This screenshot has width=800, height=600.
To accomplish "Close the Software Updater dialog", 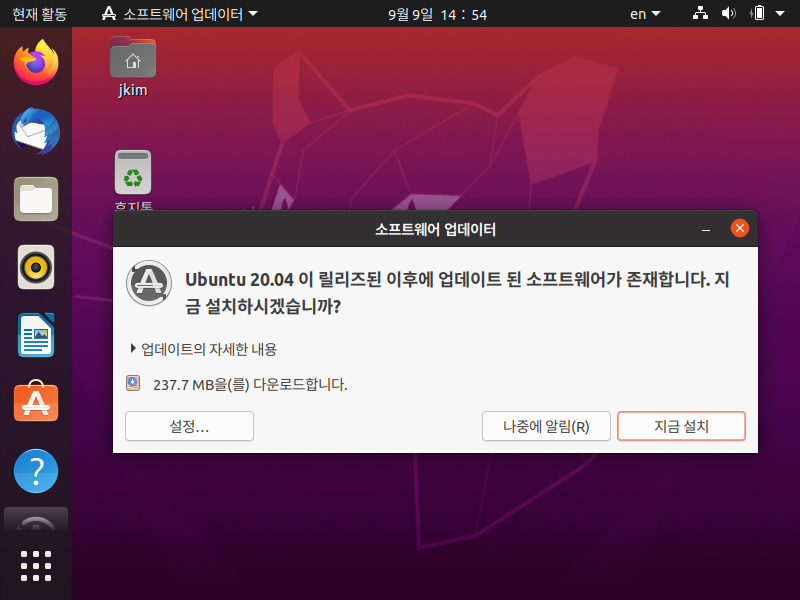I will tap(739, 228).
